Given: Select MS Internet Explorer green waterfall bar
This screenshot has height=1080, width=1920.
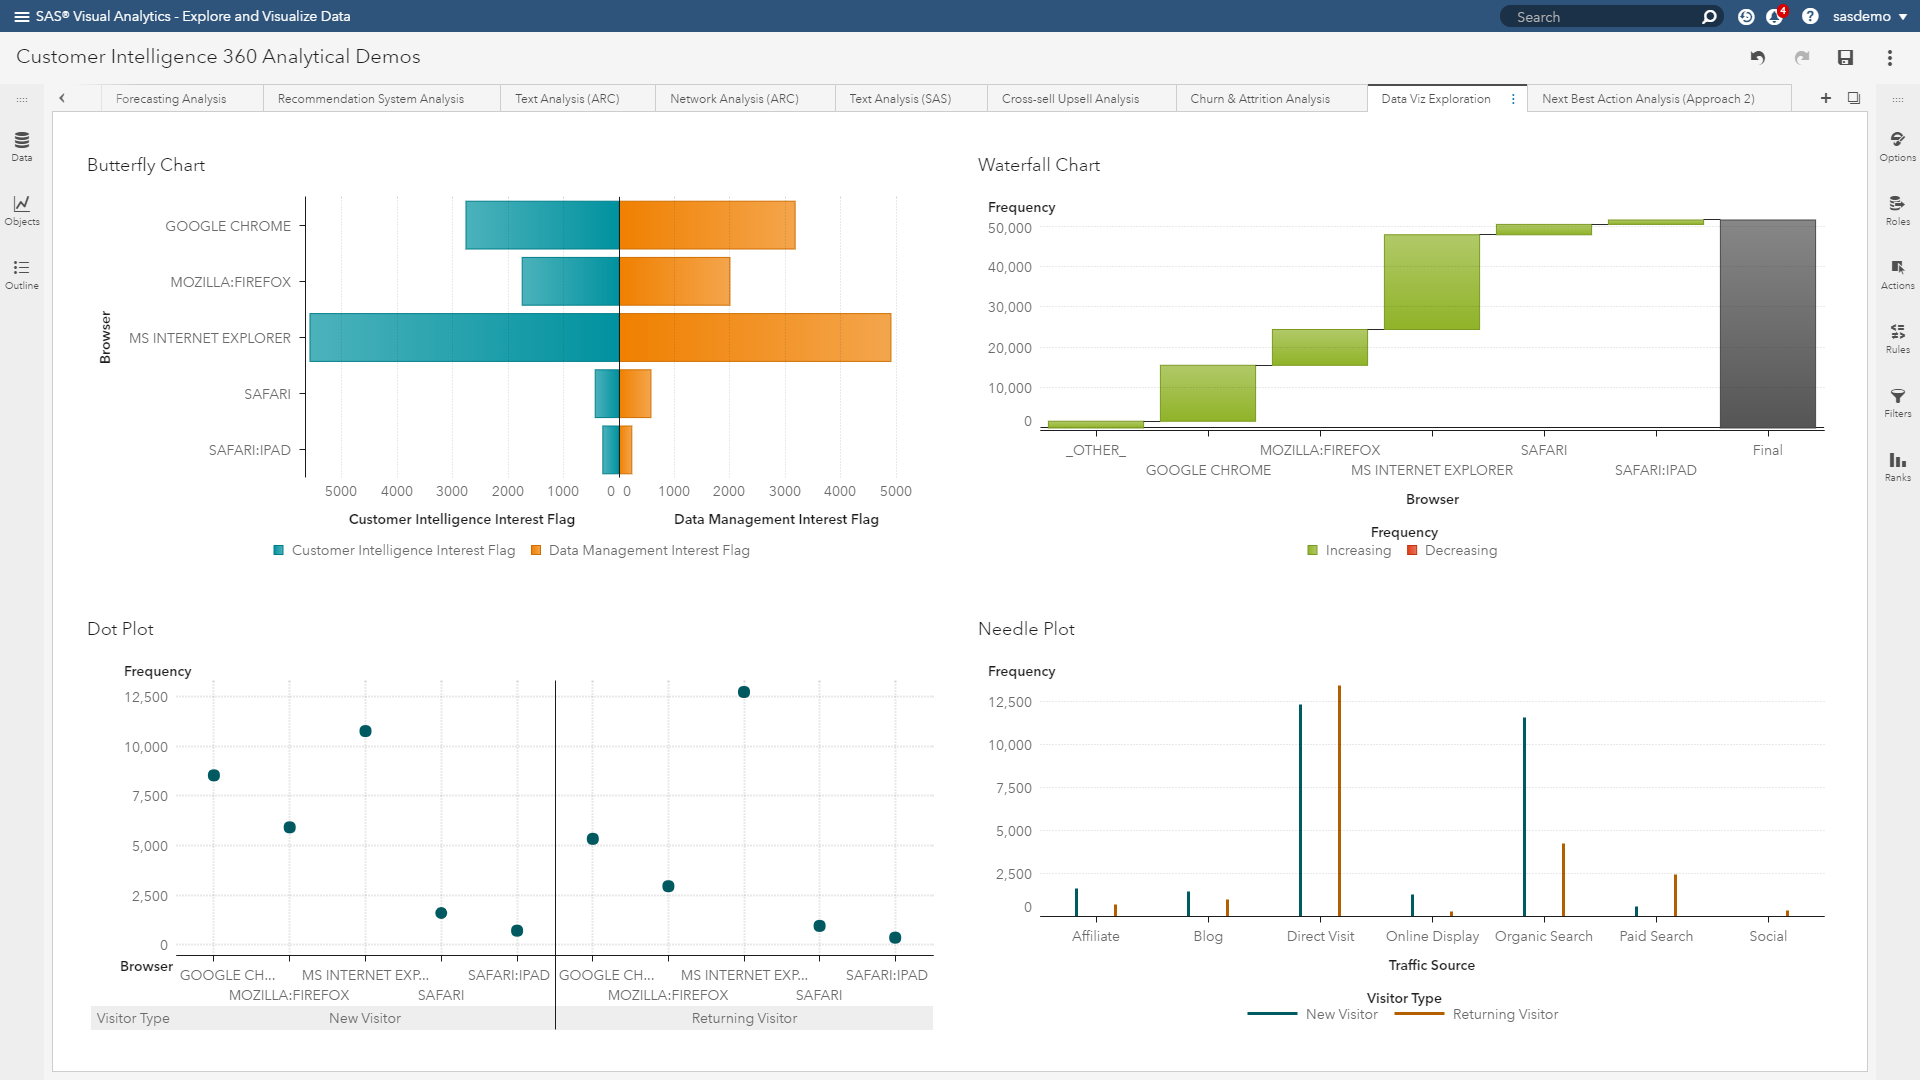Looking at the screenshot, I should [1431, 282].
